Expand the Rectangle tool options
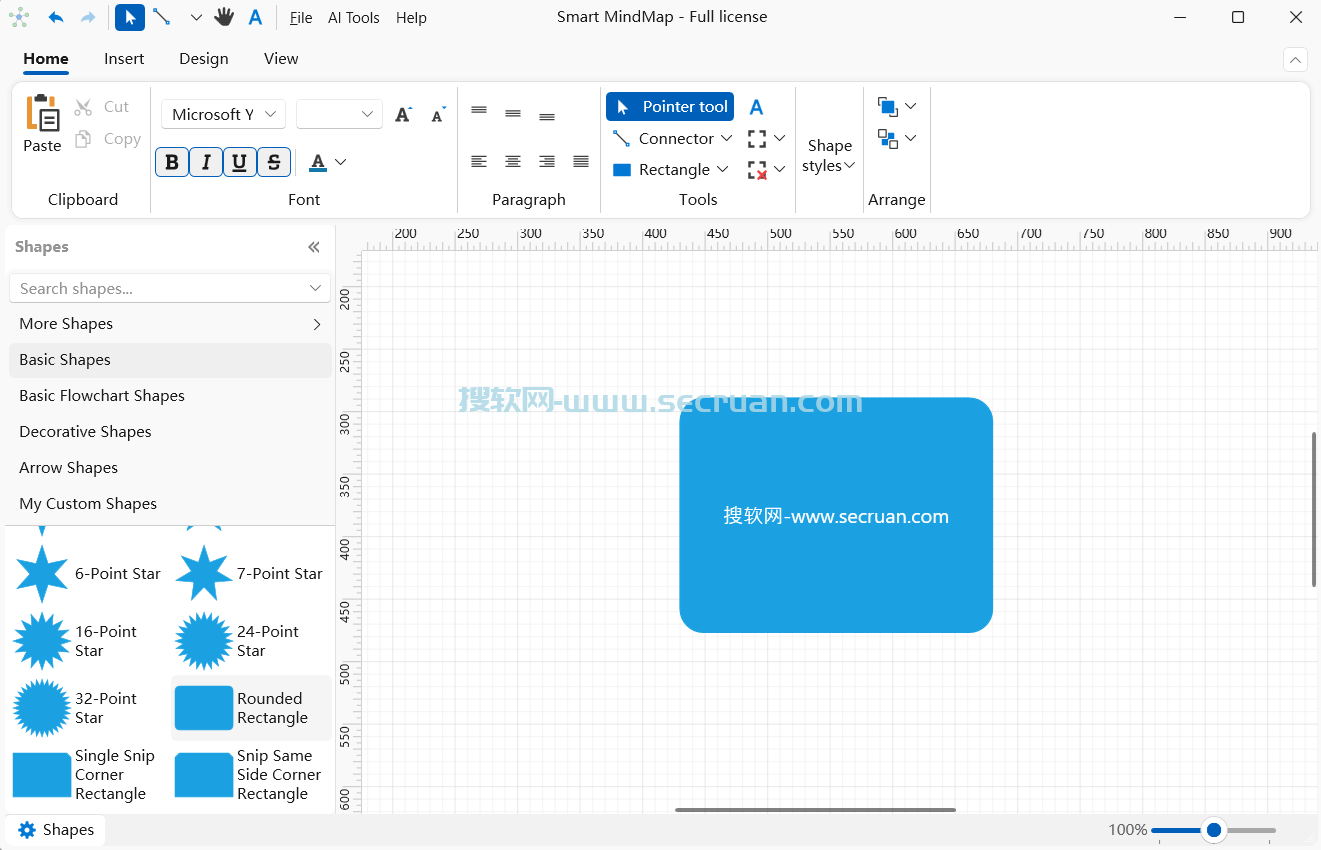The image size is (1321, 850). click(723, 170)
